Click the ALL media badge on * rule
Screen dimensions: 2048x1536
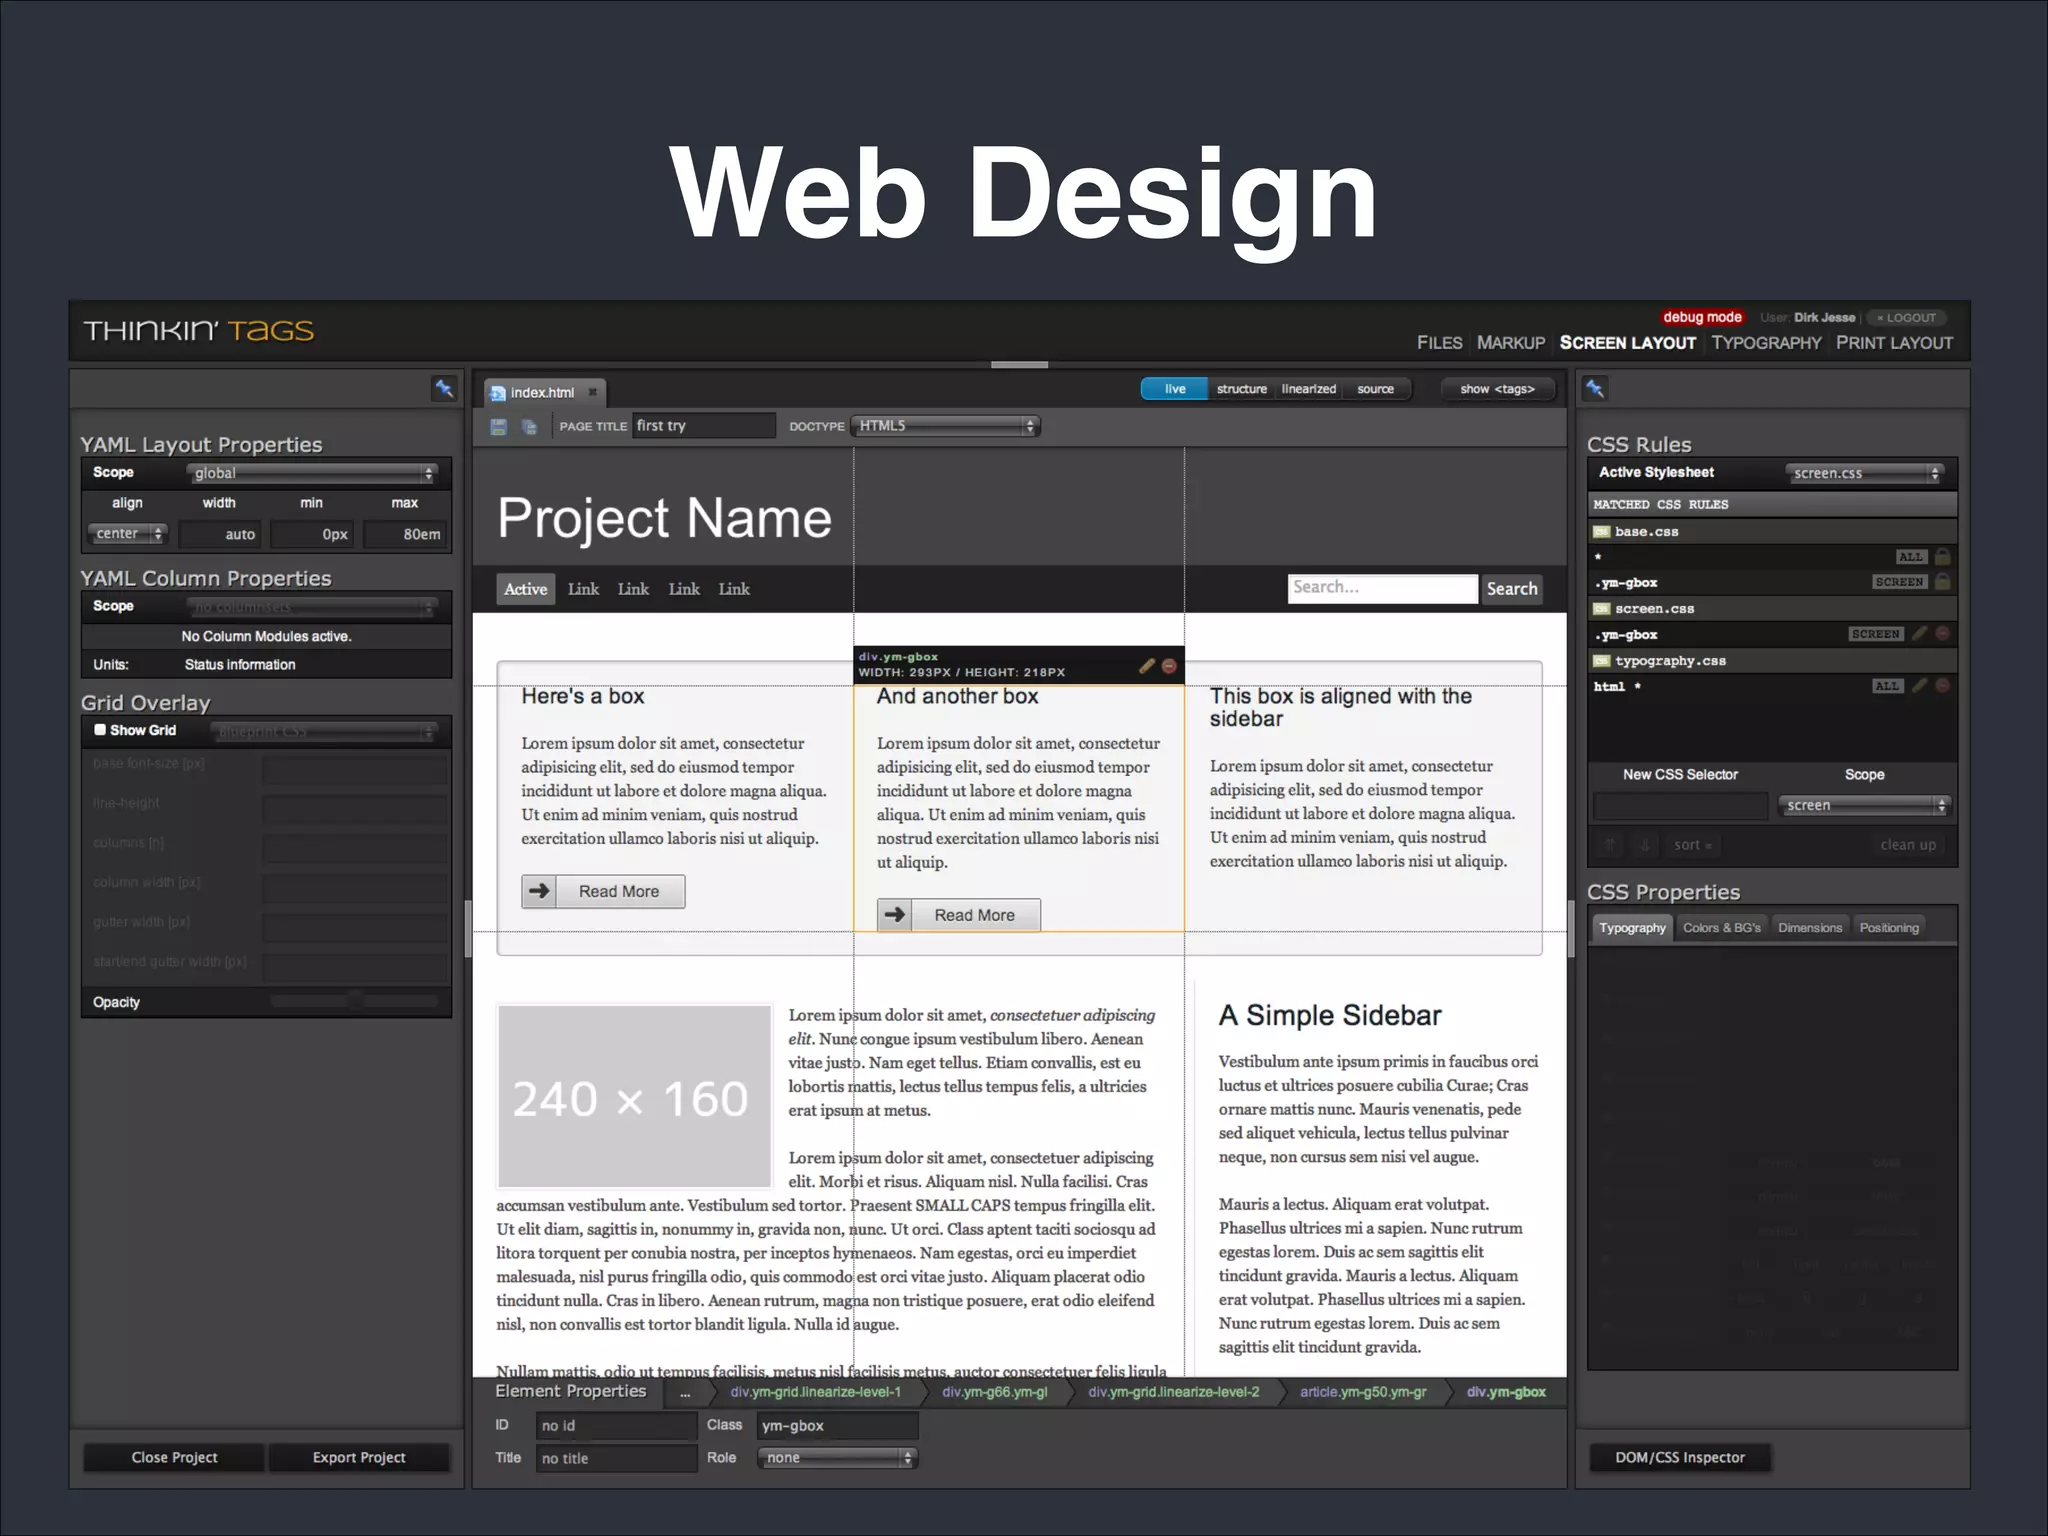1910,557
